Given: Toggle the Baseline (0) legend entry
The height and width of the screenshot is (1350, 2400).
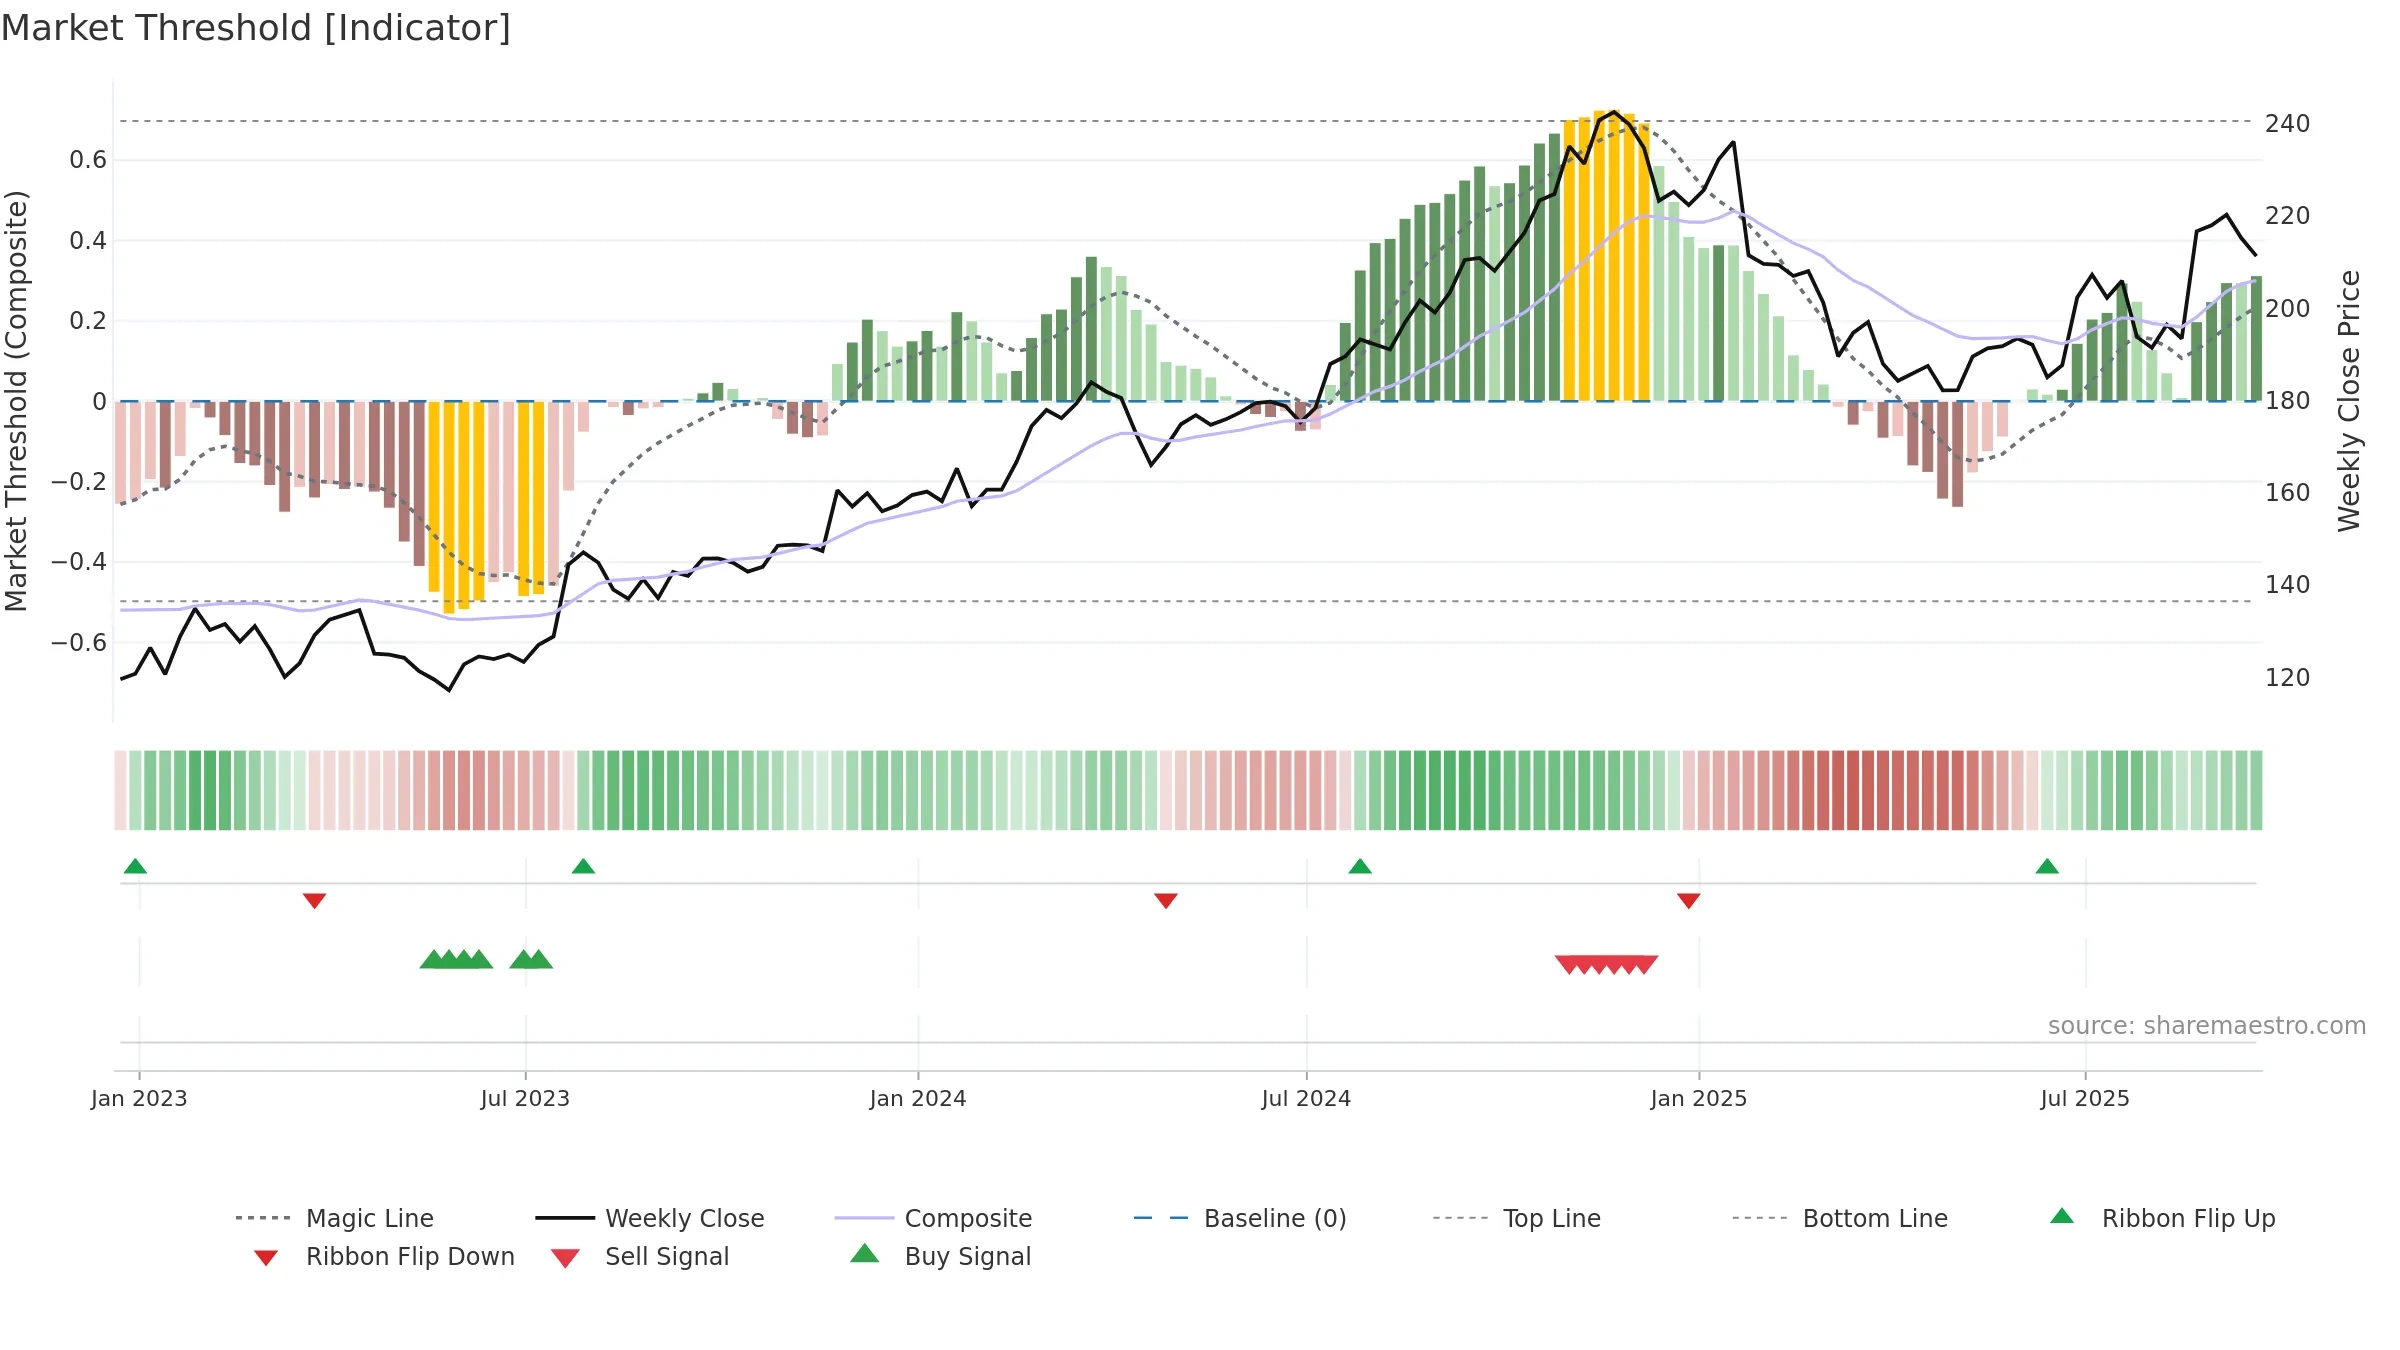Looking at the screenshot, I should (1240, 1218).
